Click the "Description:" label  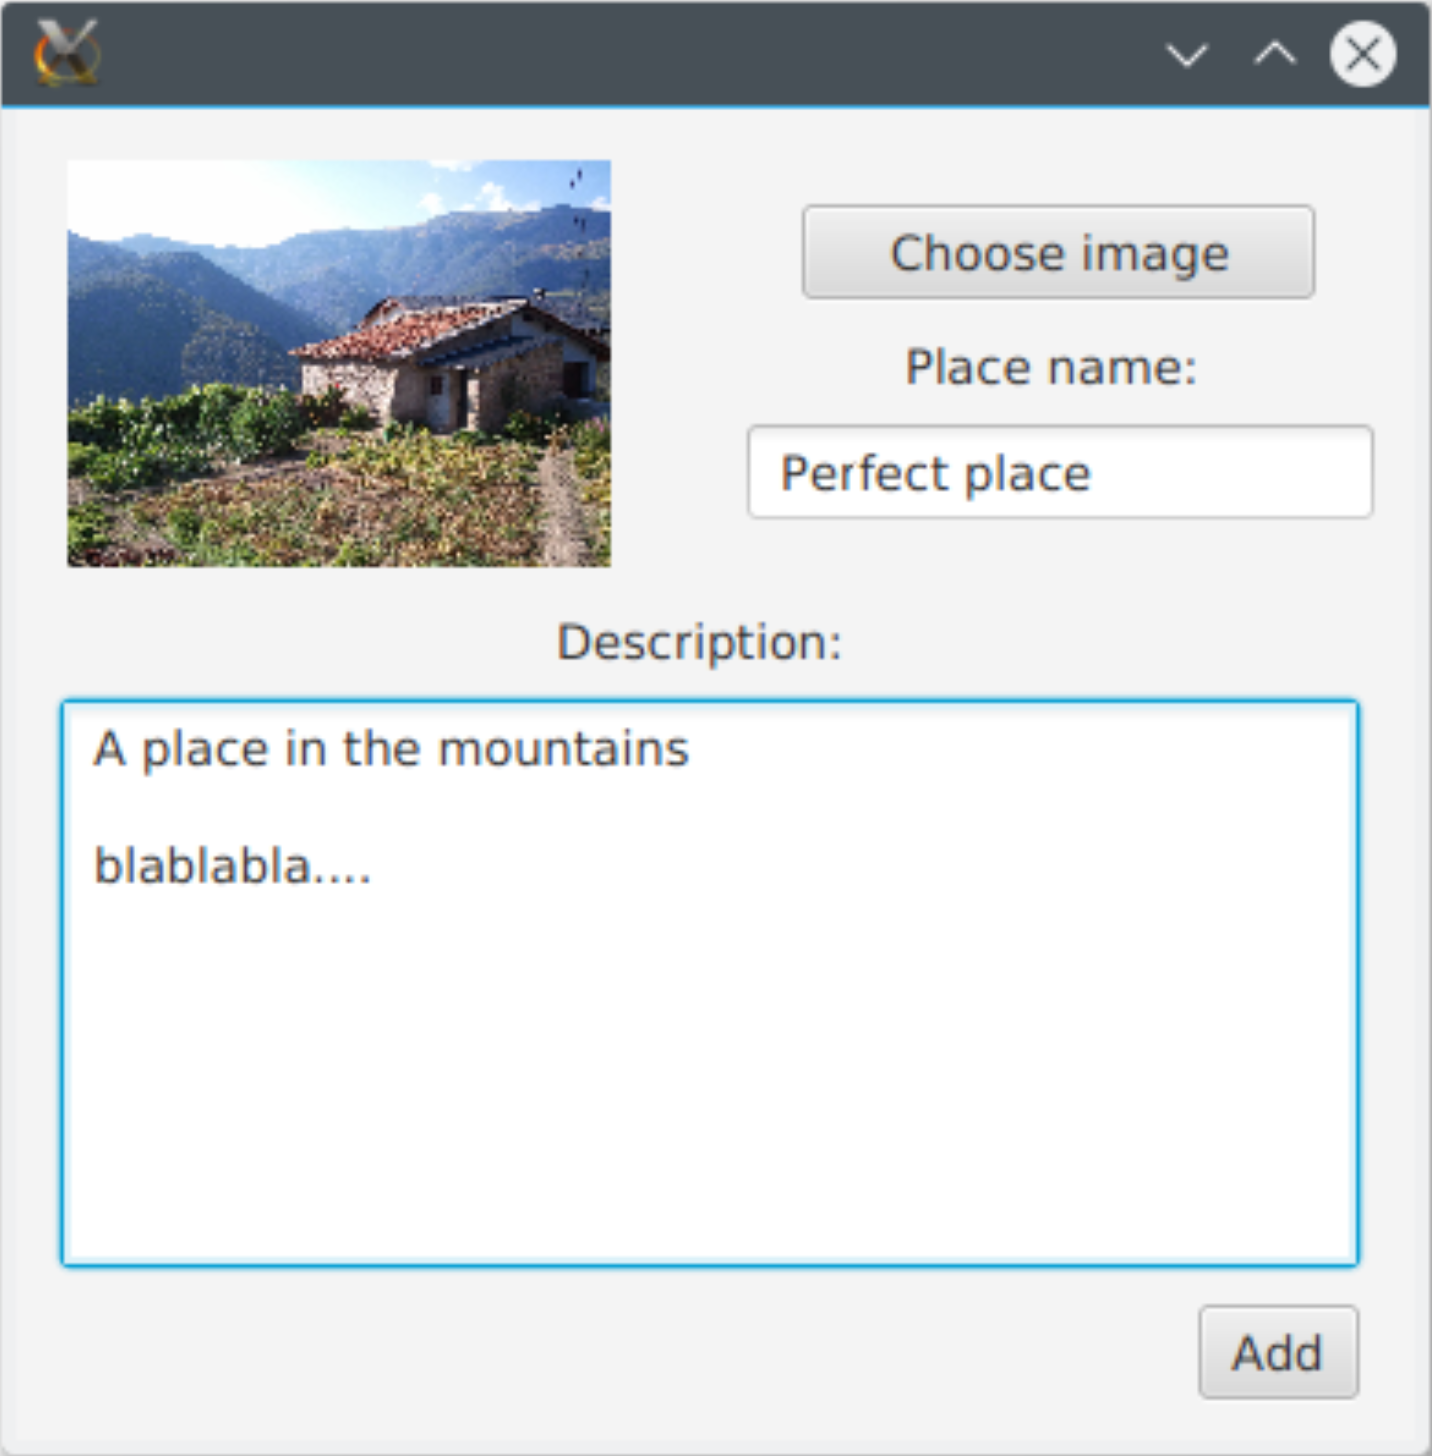699,642
